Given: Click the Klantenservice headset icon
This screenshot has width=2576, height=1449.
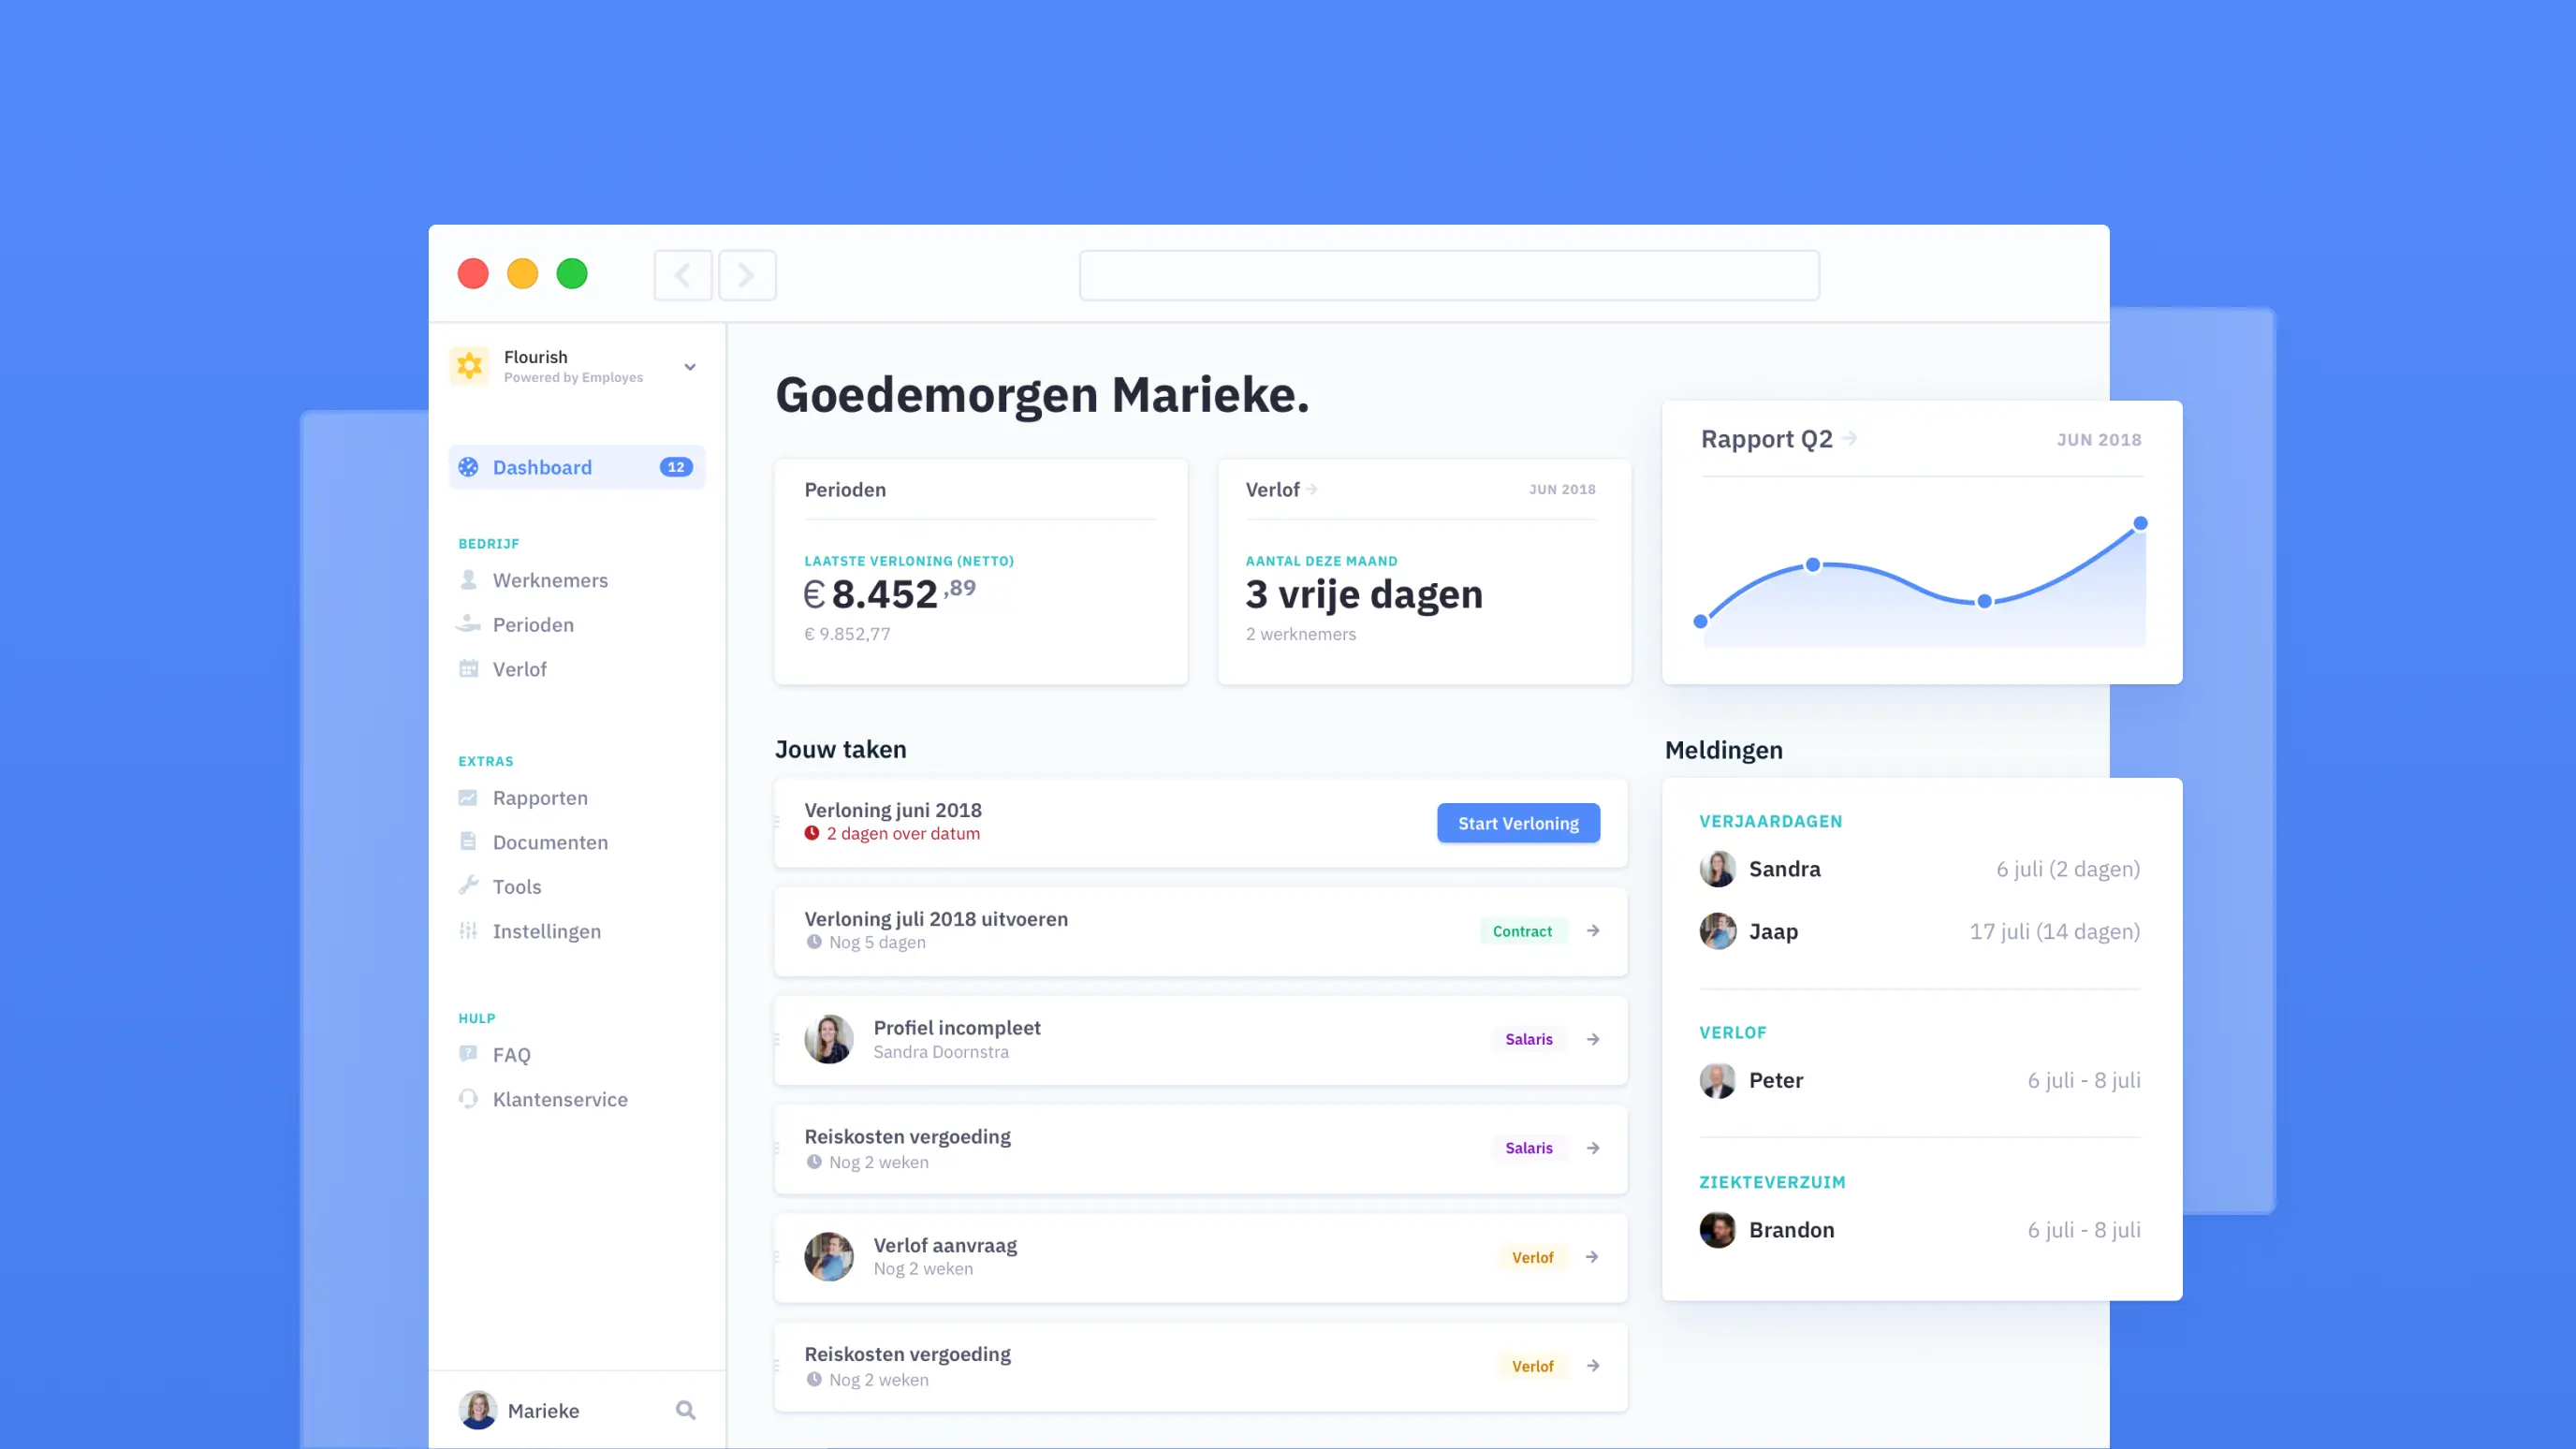Looking at the screenshot, I should coord(468,1098).
